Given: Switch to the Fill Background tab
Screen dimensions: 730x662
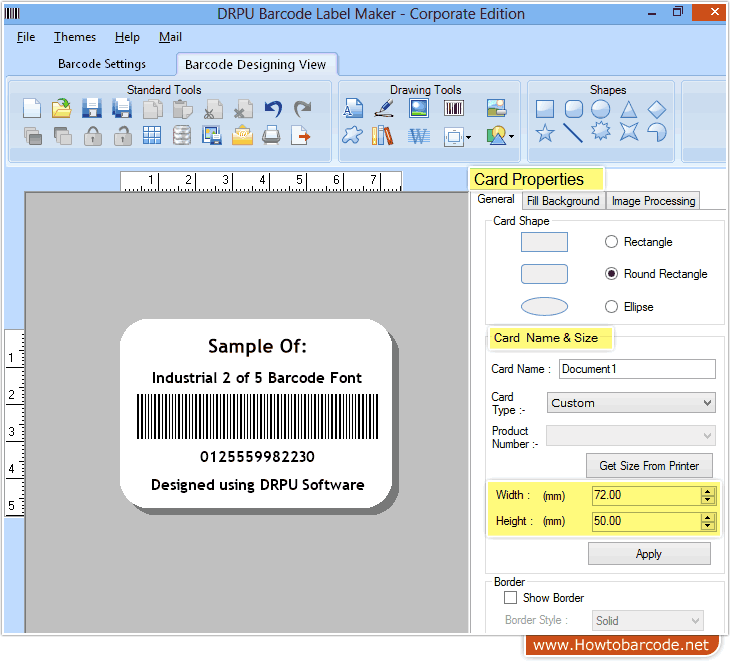Looking at the screenshot, I should [563, 201].
